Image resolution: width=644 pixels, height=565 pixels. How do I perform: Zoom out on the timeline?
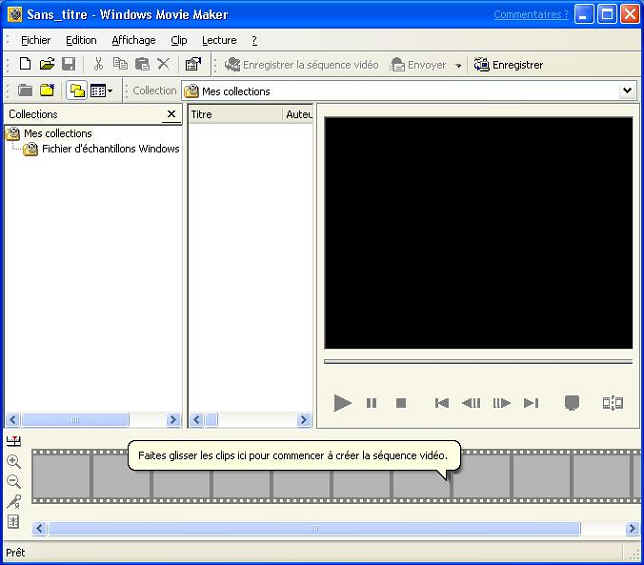(14, 481)
